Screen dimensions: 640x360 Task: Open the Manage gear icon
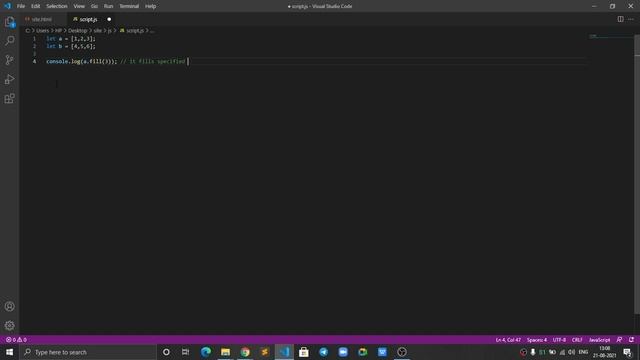(9, 325)
